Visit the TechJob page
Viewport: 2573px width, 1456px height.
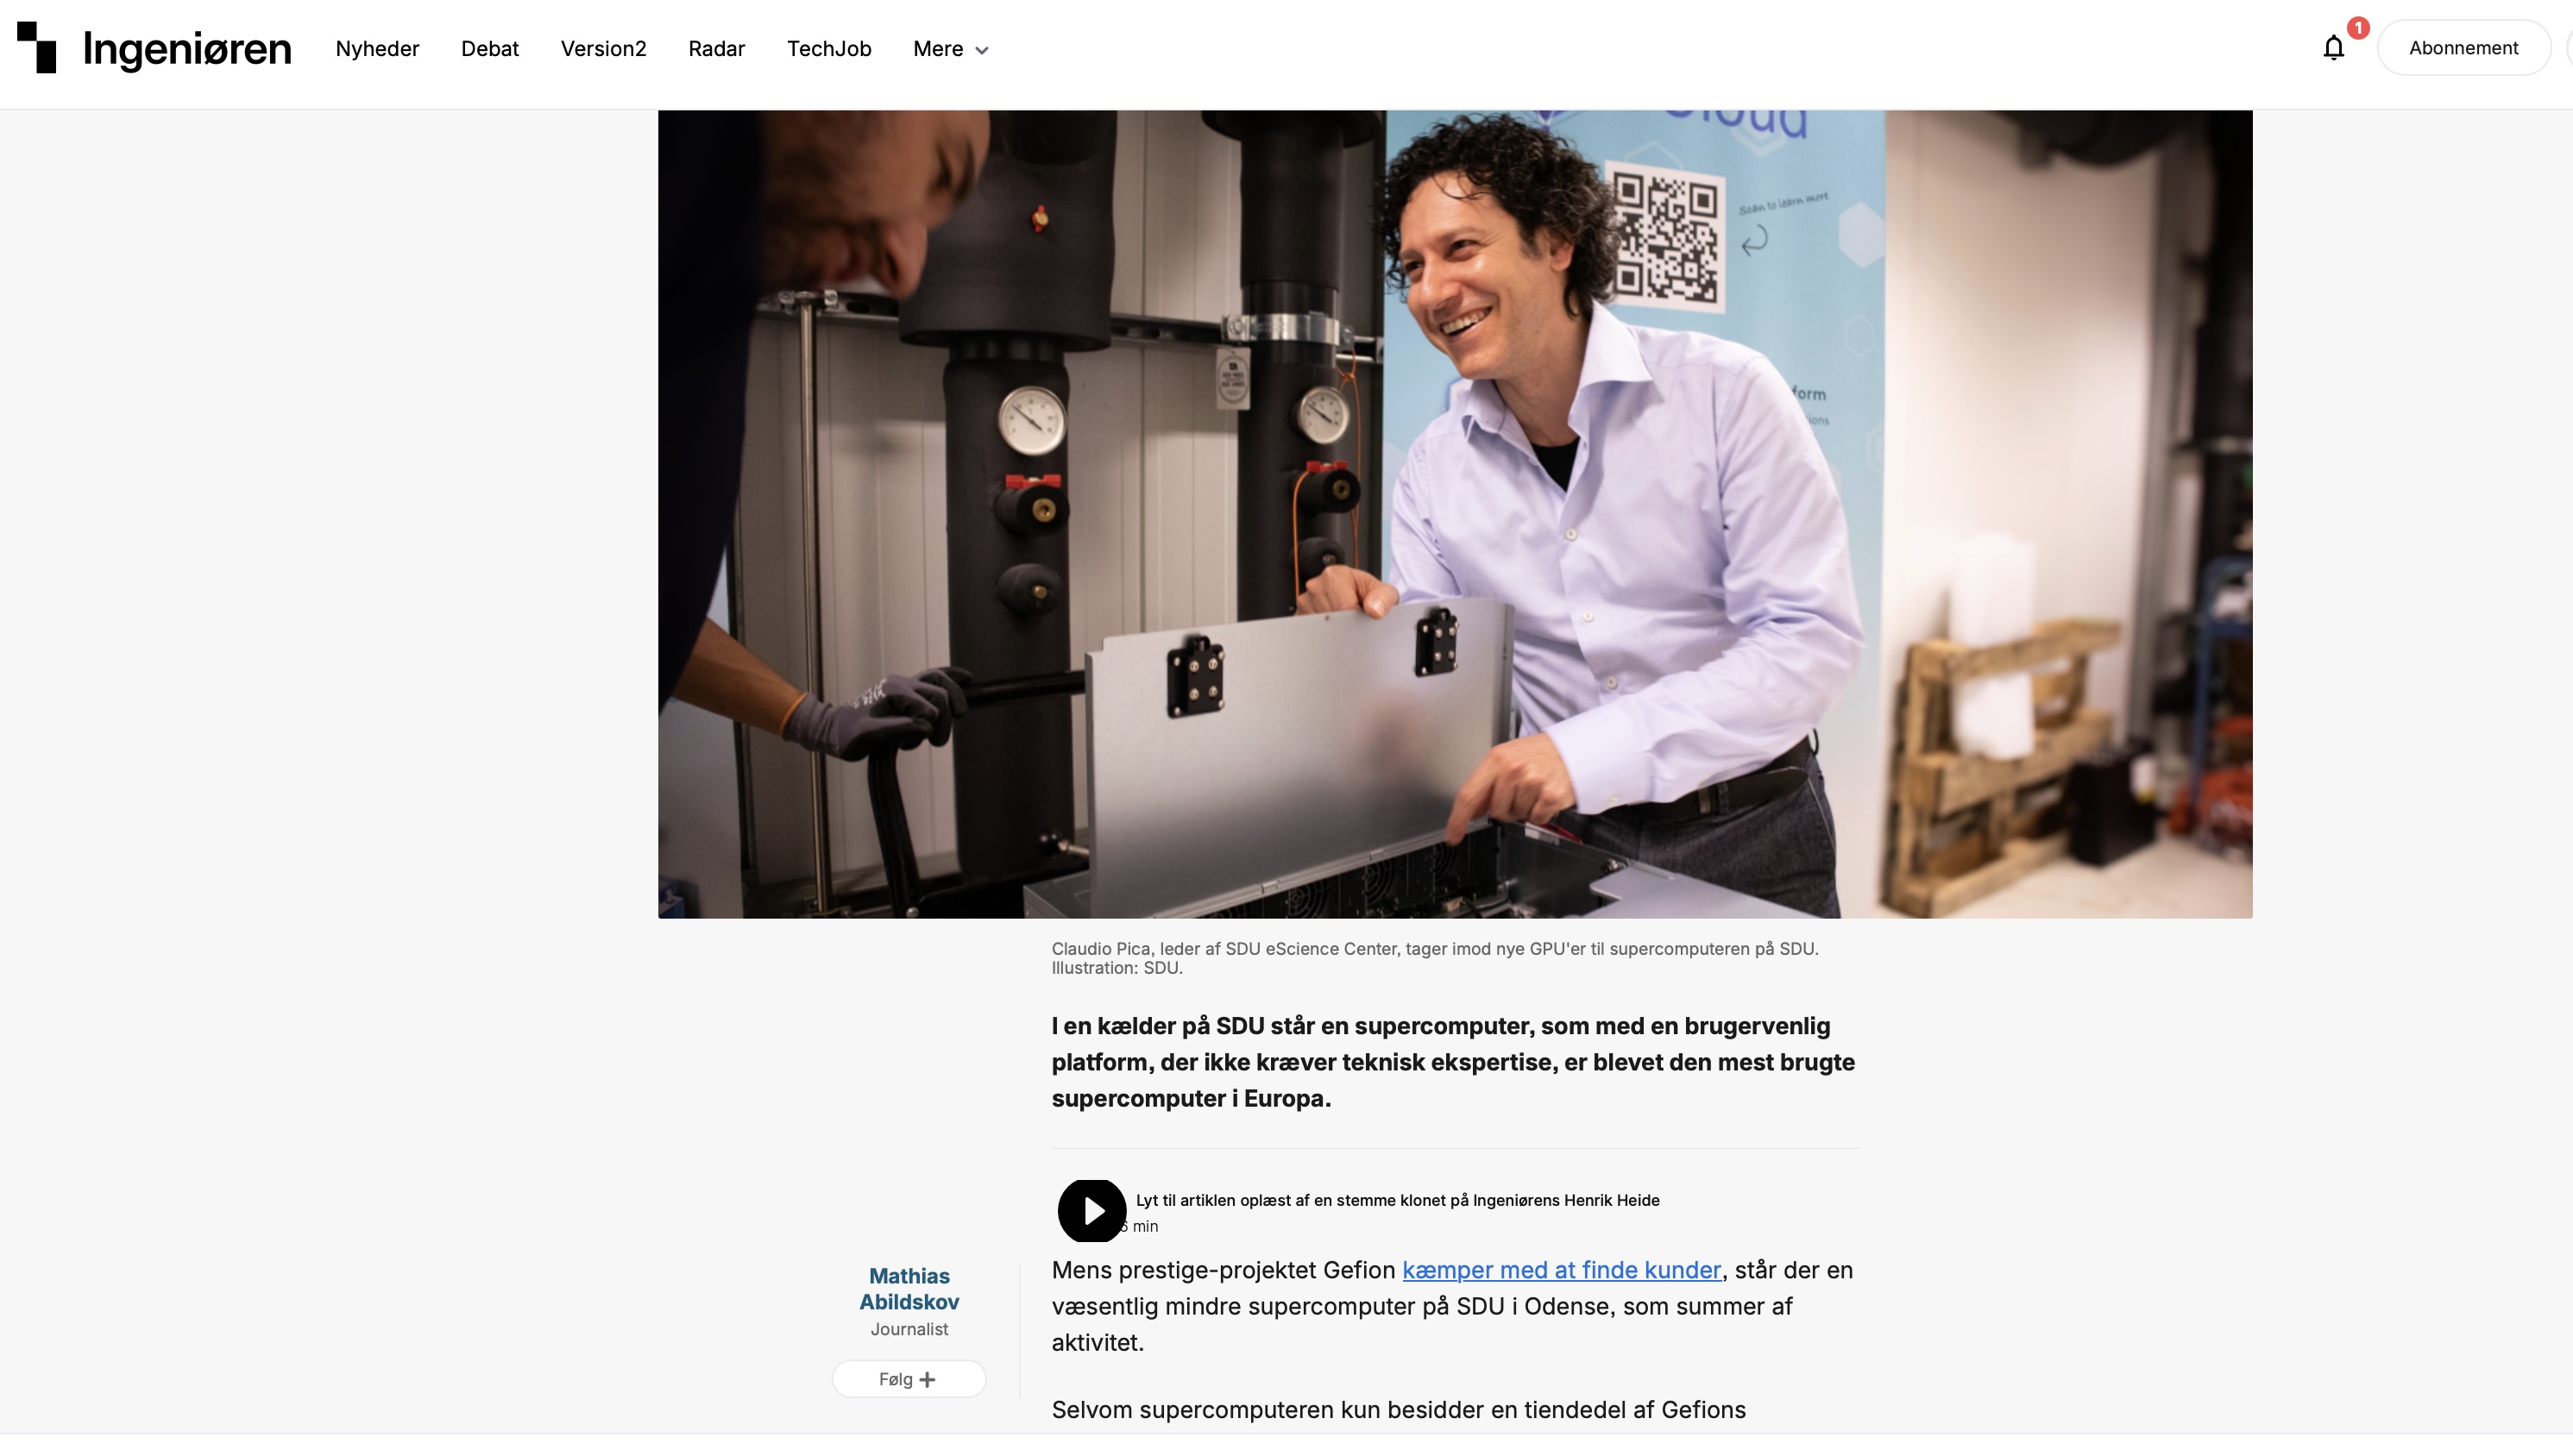(x=828, y=49)
